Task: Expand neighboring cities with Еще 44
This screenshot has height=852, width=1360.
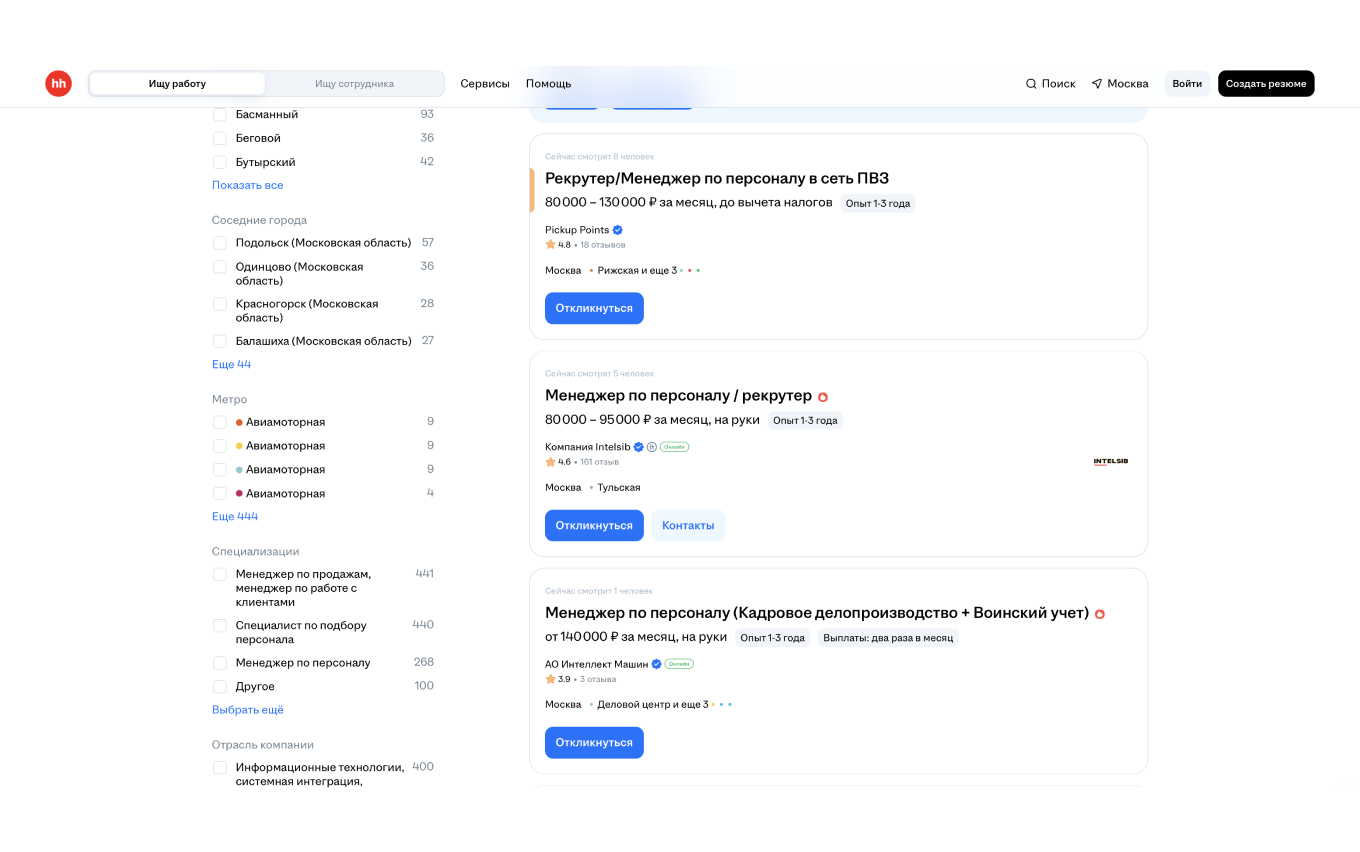Action: pyautogui.click(x=231, y=365)
